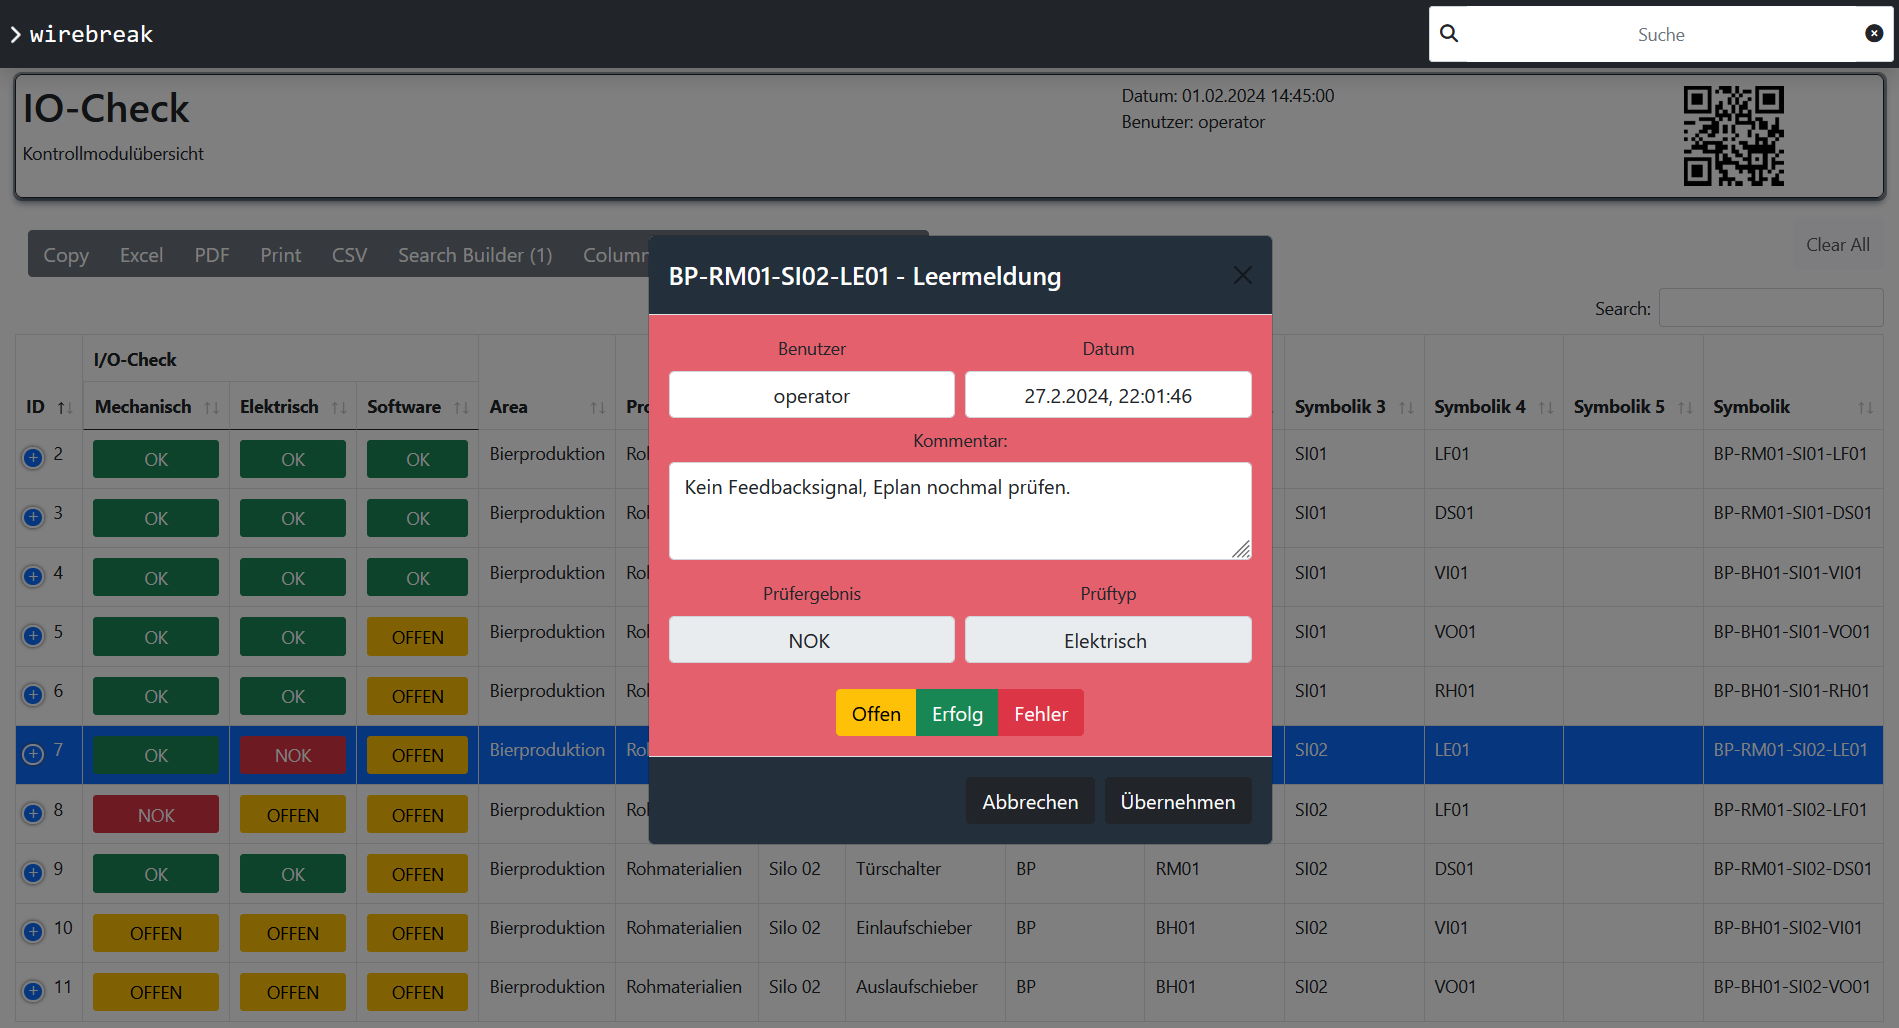Viewport: 1899px width, 1028px height.
Task: Set status to Fehler in dialog
Action: (x=1041, y=713)
